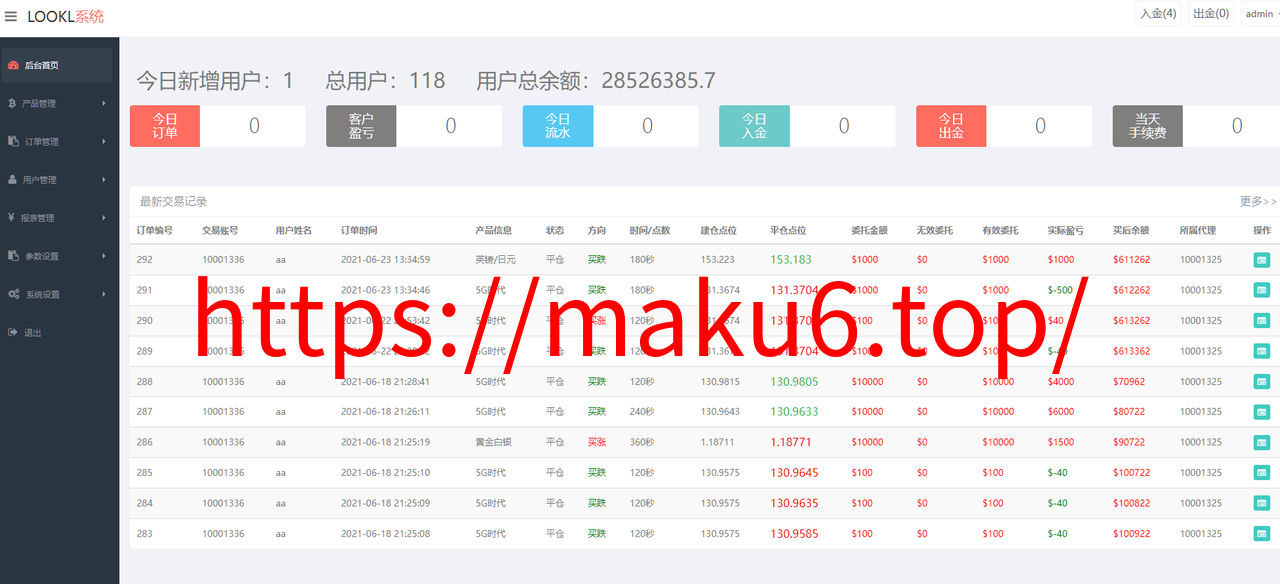Viewport: 1280px width, 584px height.
Task: Click 最新交易记录 panel heading
Action: [x=173, y=201]
